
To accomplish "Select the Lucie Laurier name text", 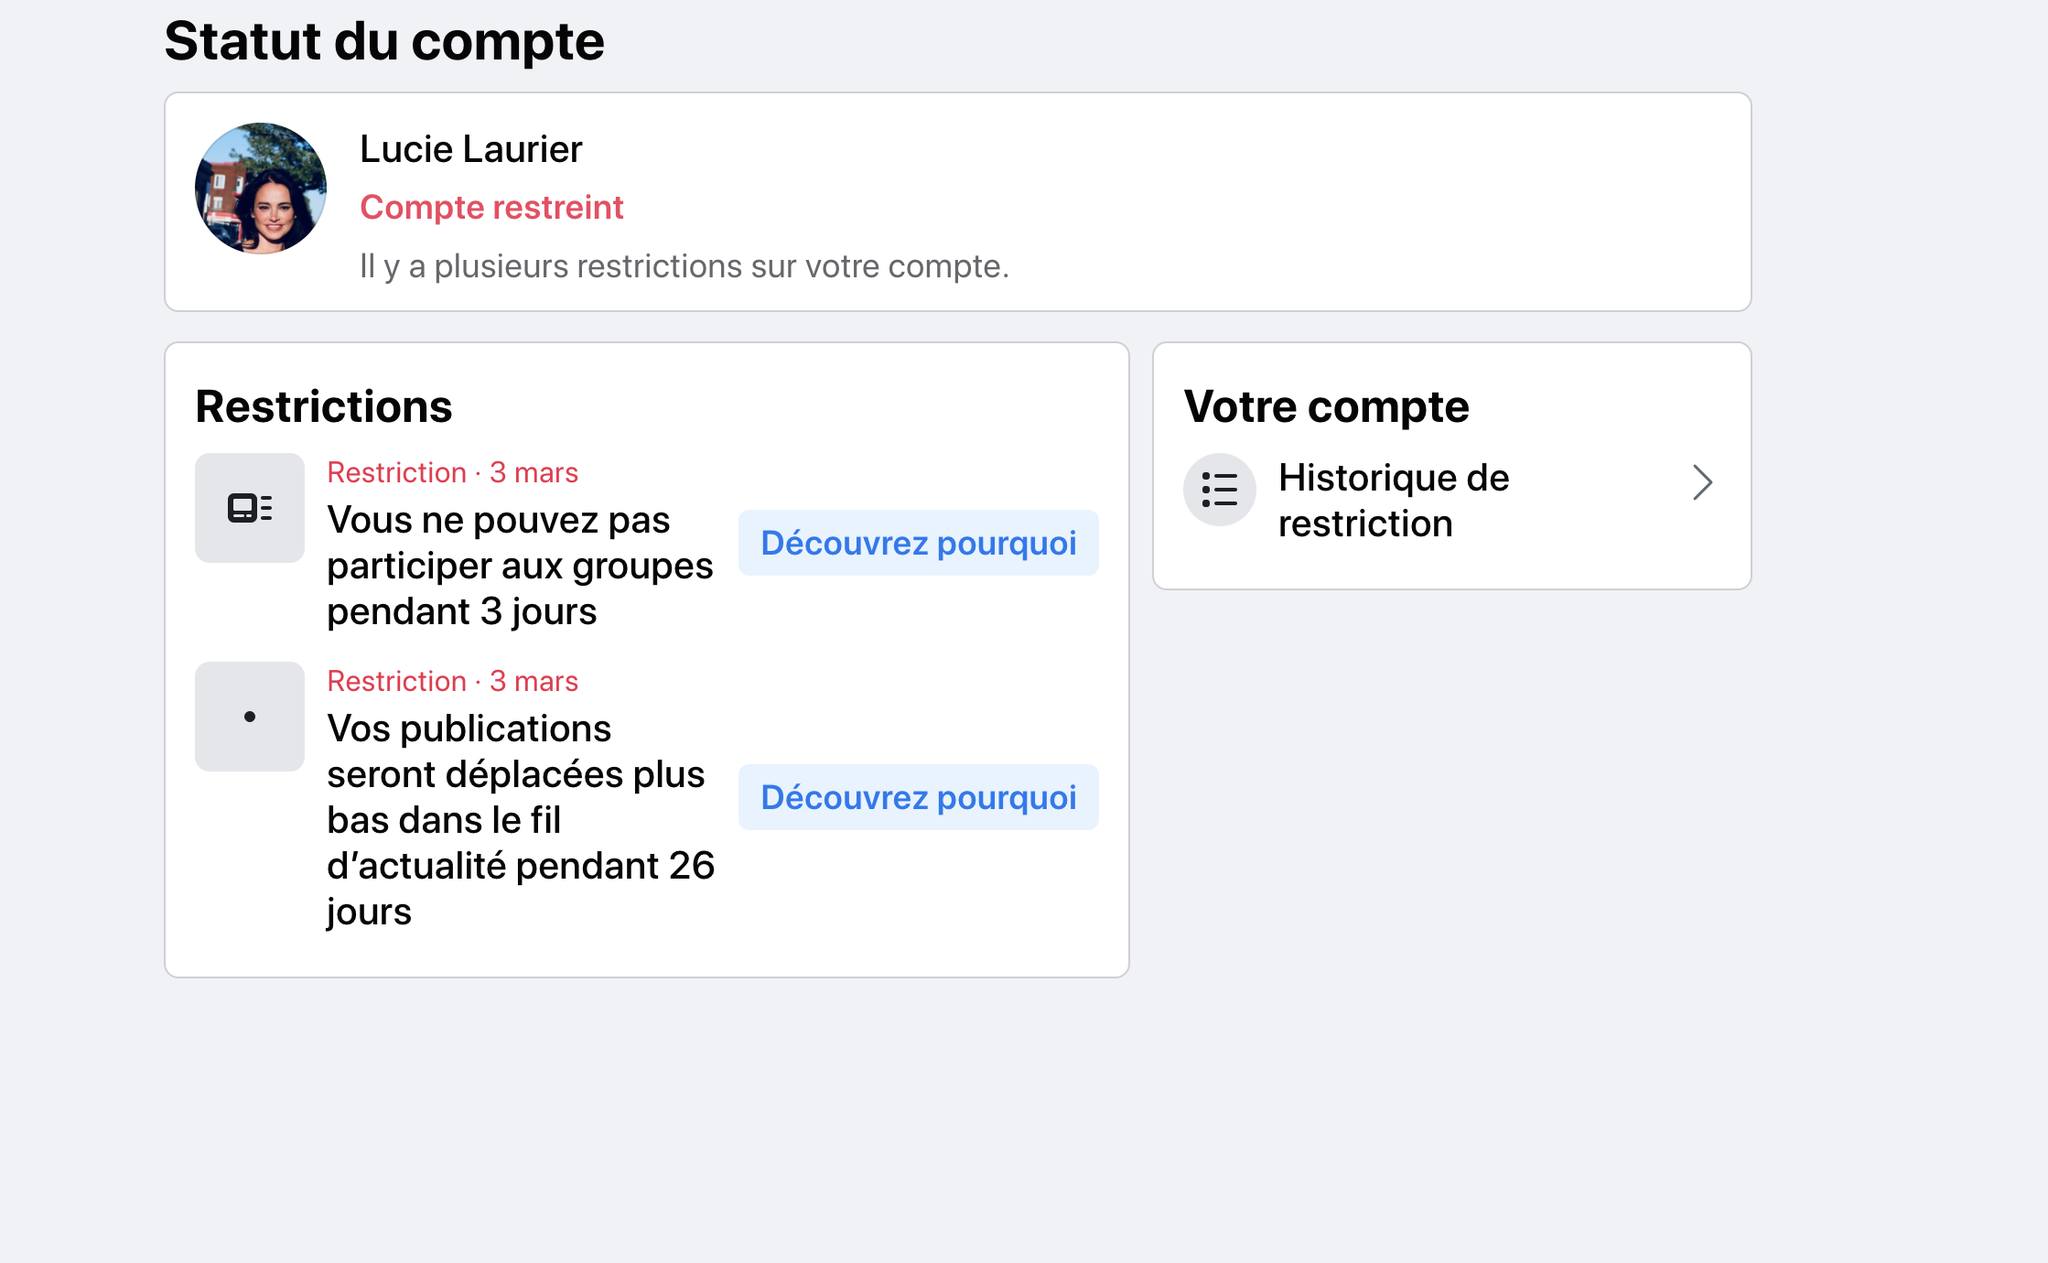I will click(470, 149).
